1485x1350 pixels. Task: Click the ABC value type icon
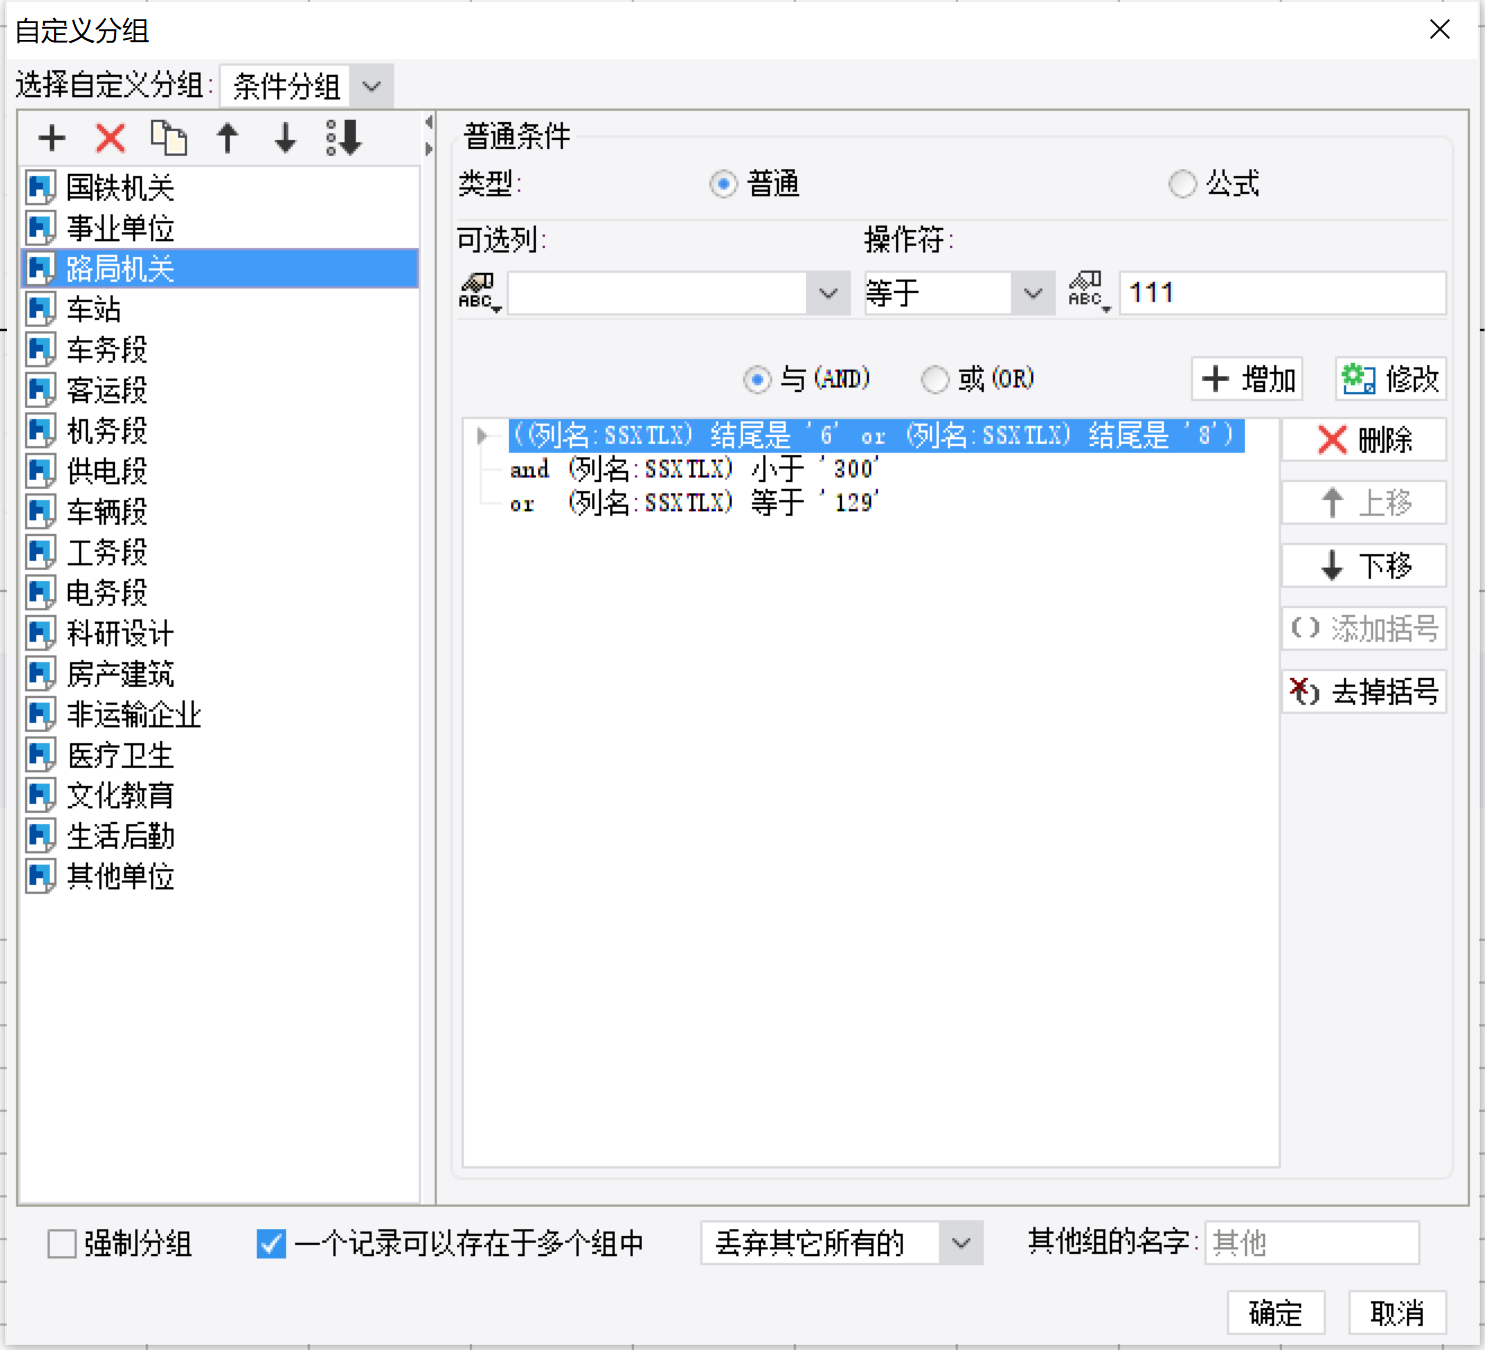1089,293
